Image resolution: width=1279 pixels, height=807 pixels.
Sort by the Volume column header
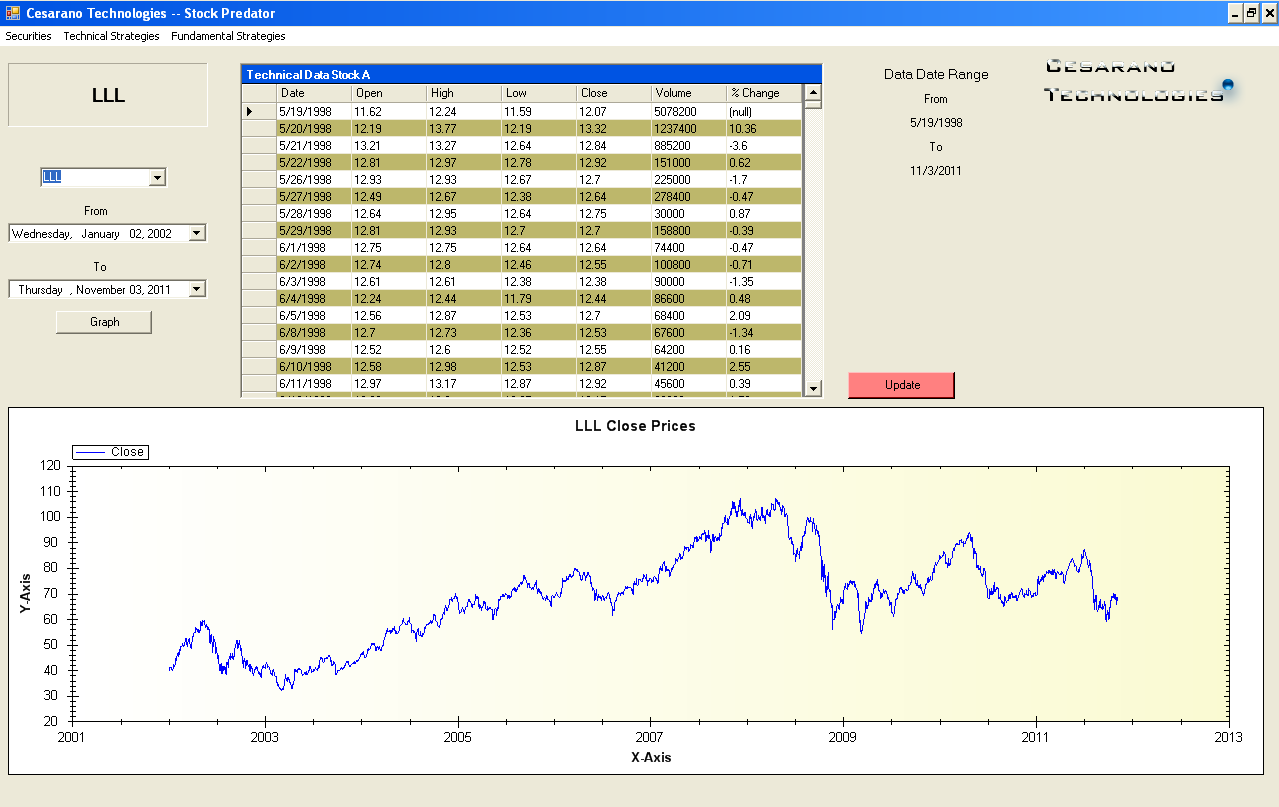[x=689, y=93]
